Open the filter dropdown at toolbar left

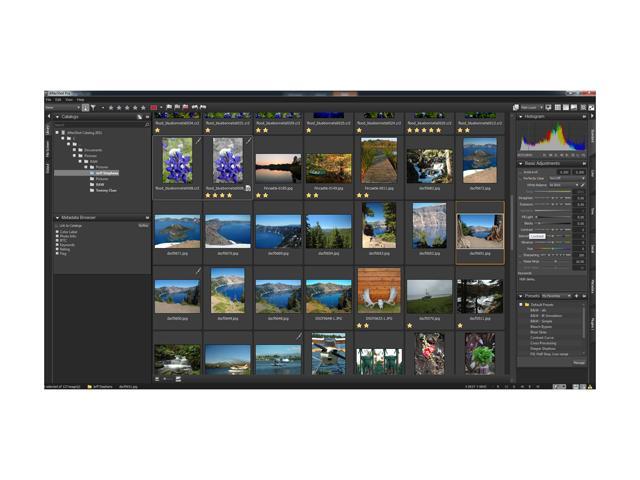pyautogui.click(x=62, y=108)
